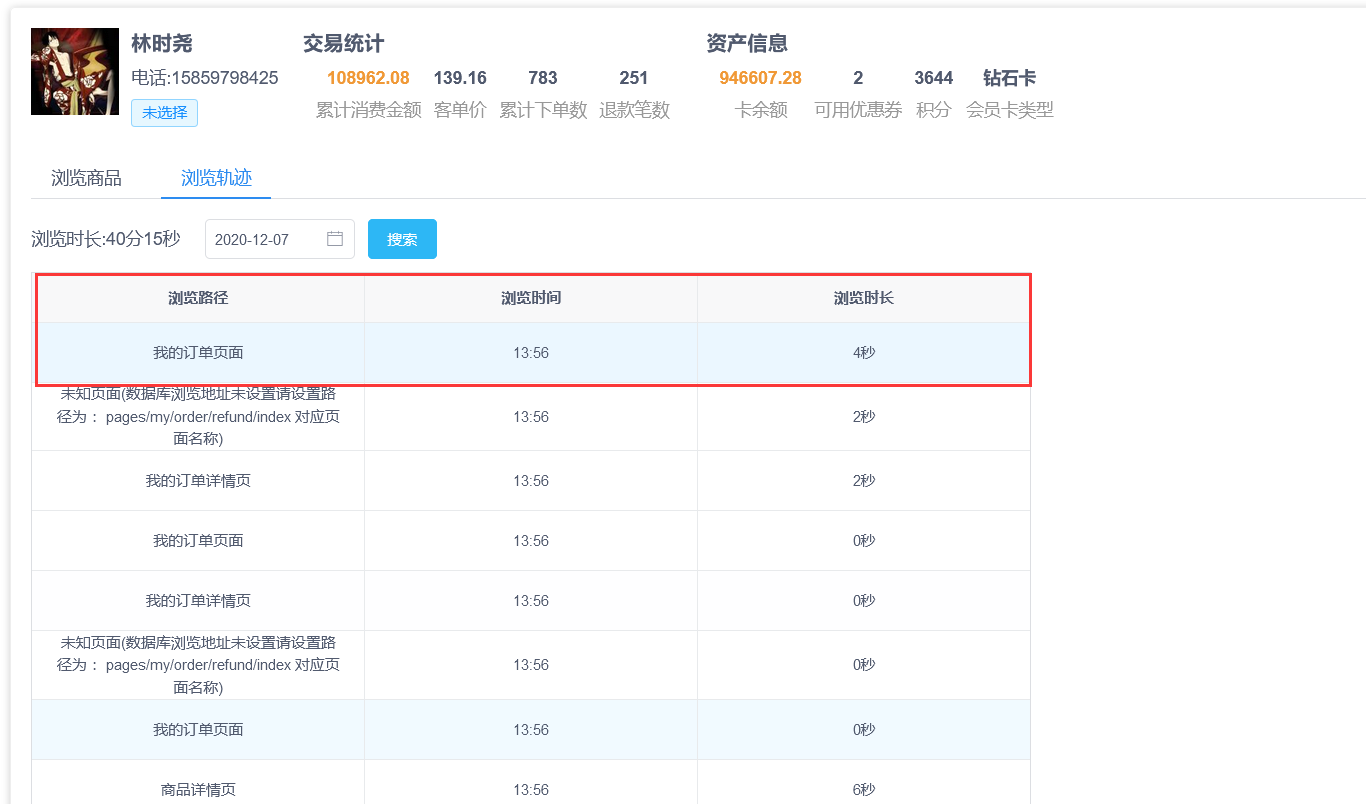Screen dimensions: 1366x804
Task: Click the 卡余额 label
Action: tap(761, 110)
